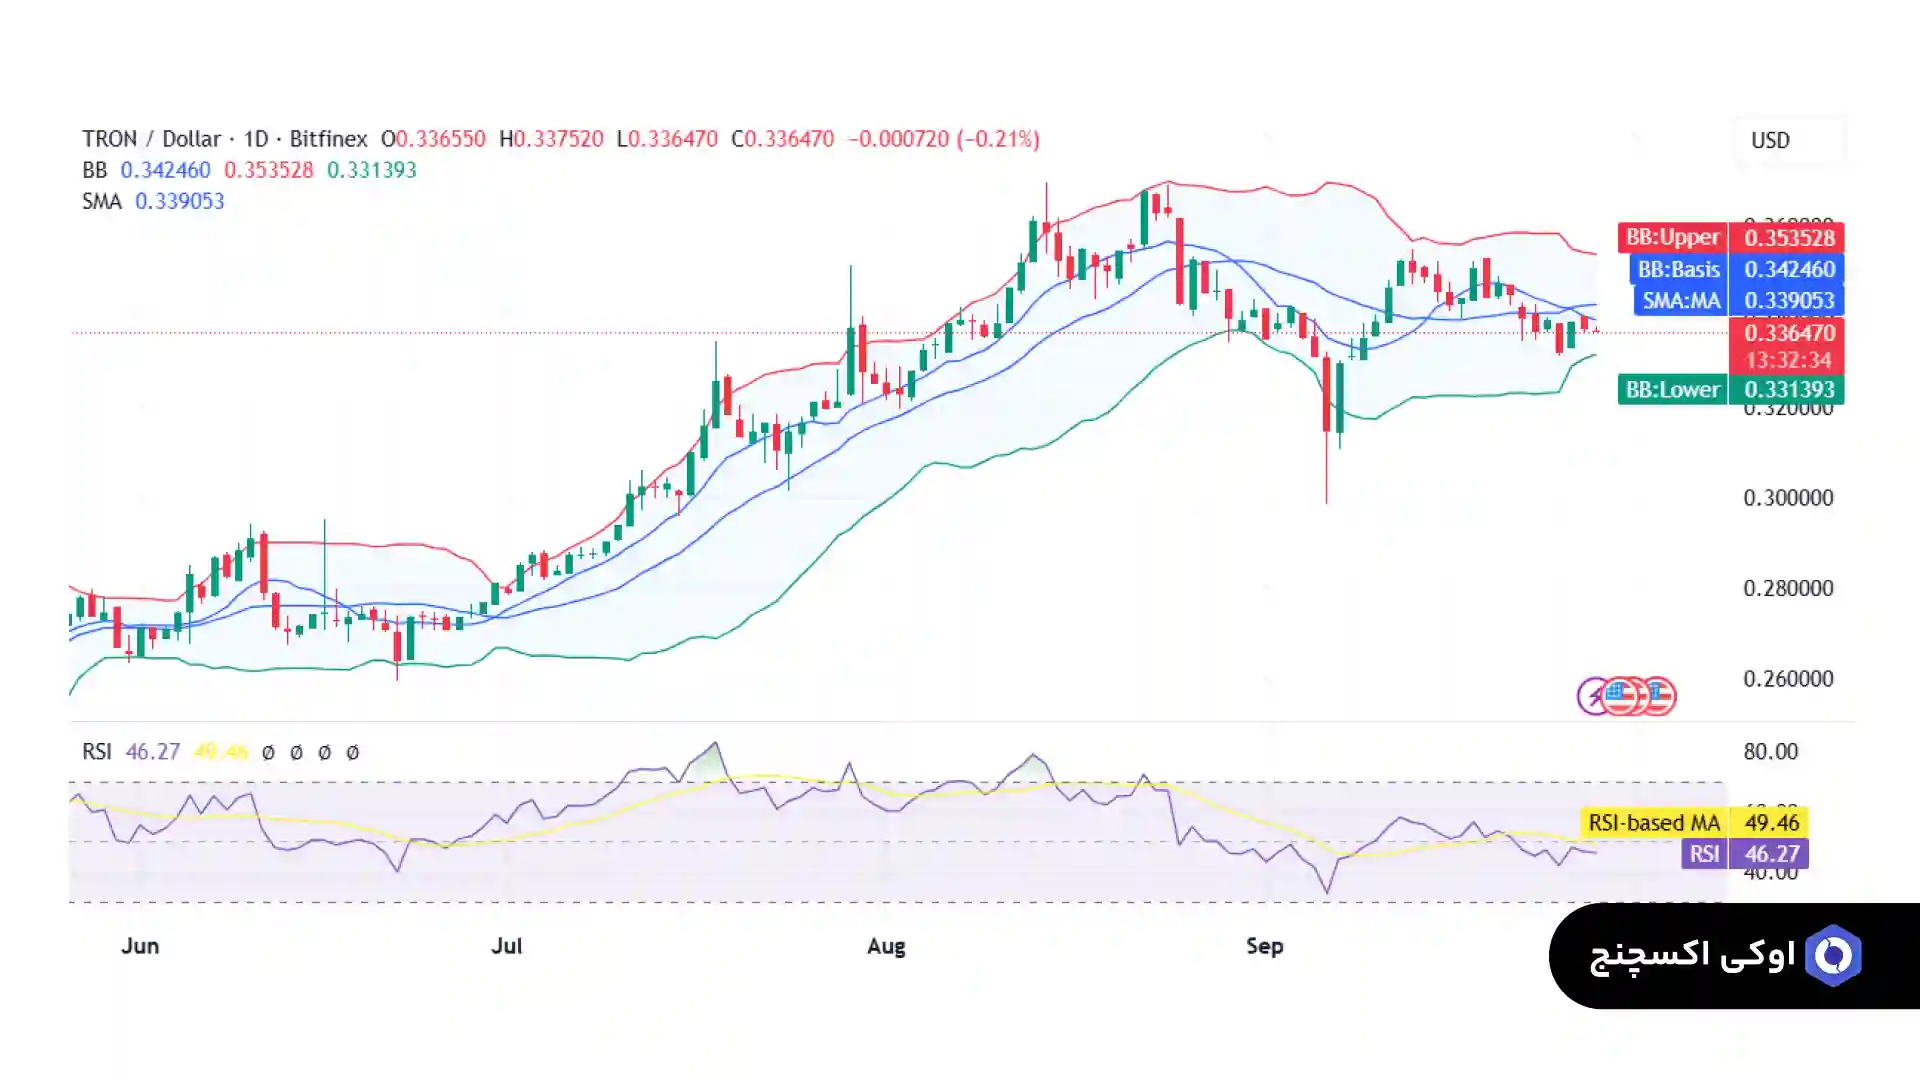Click the TRON / Dollar symbol title
The height and width of the screenshot is (1080, 1920).
point(151,139)
